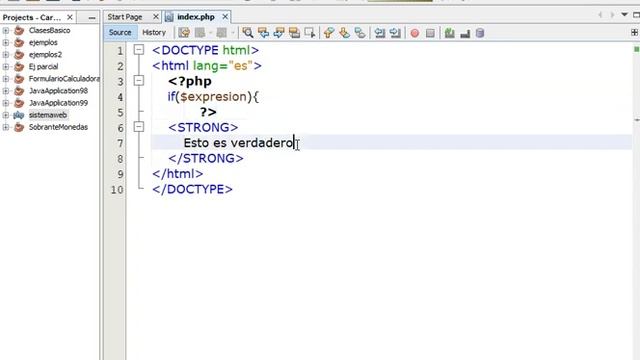Click the grayed Back navigation icon
This screenshot has height=360, width=640.
600,15
